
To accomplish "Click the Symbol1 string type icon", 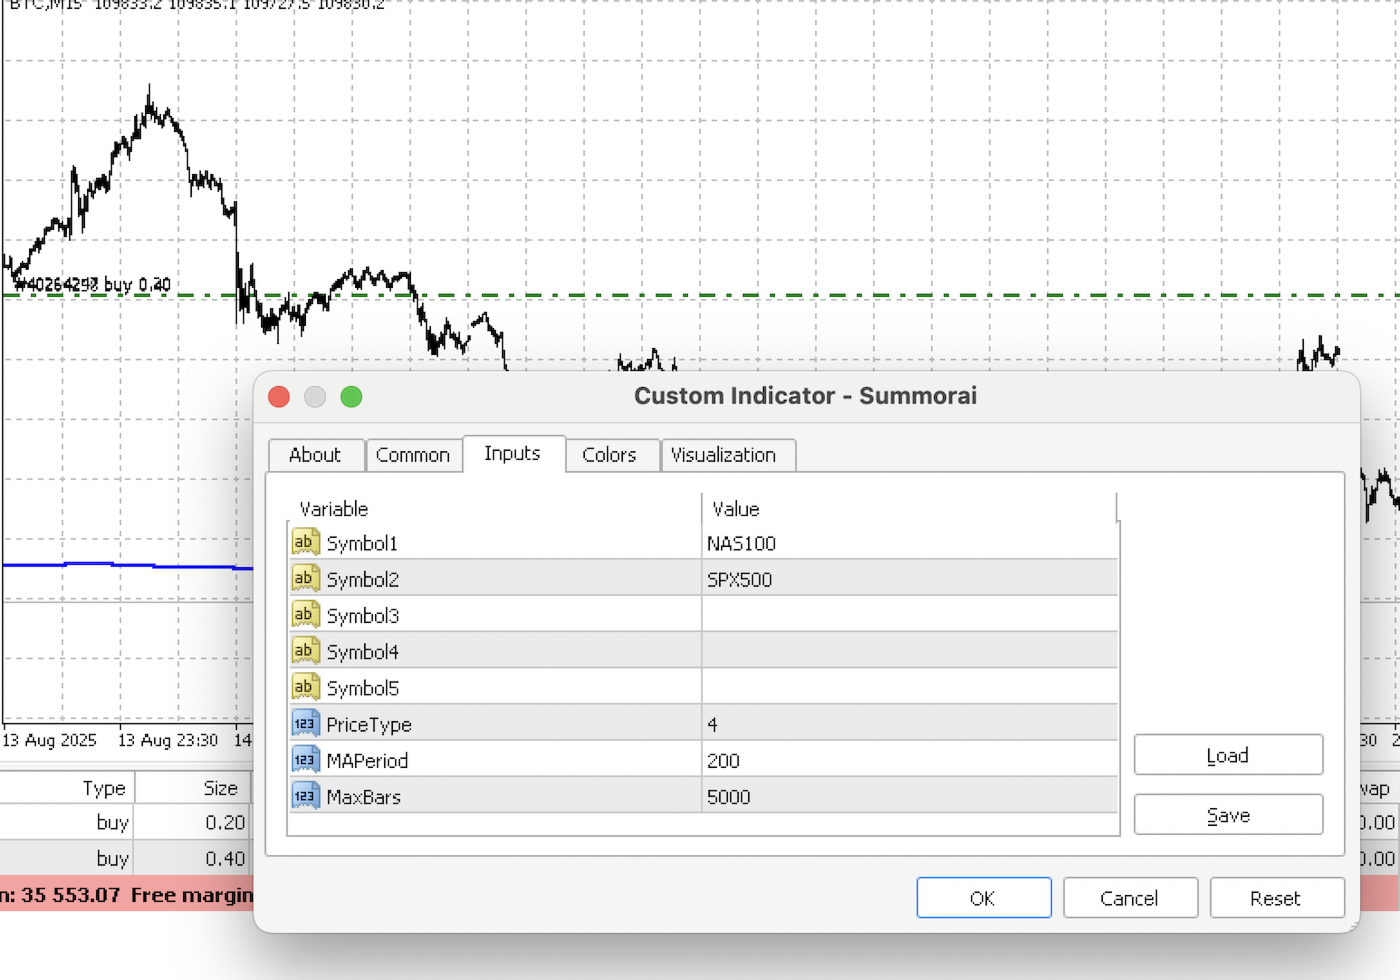I will [x=305, y=542].
